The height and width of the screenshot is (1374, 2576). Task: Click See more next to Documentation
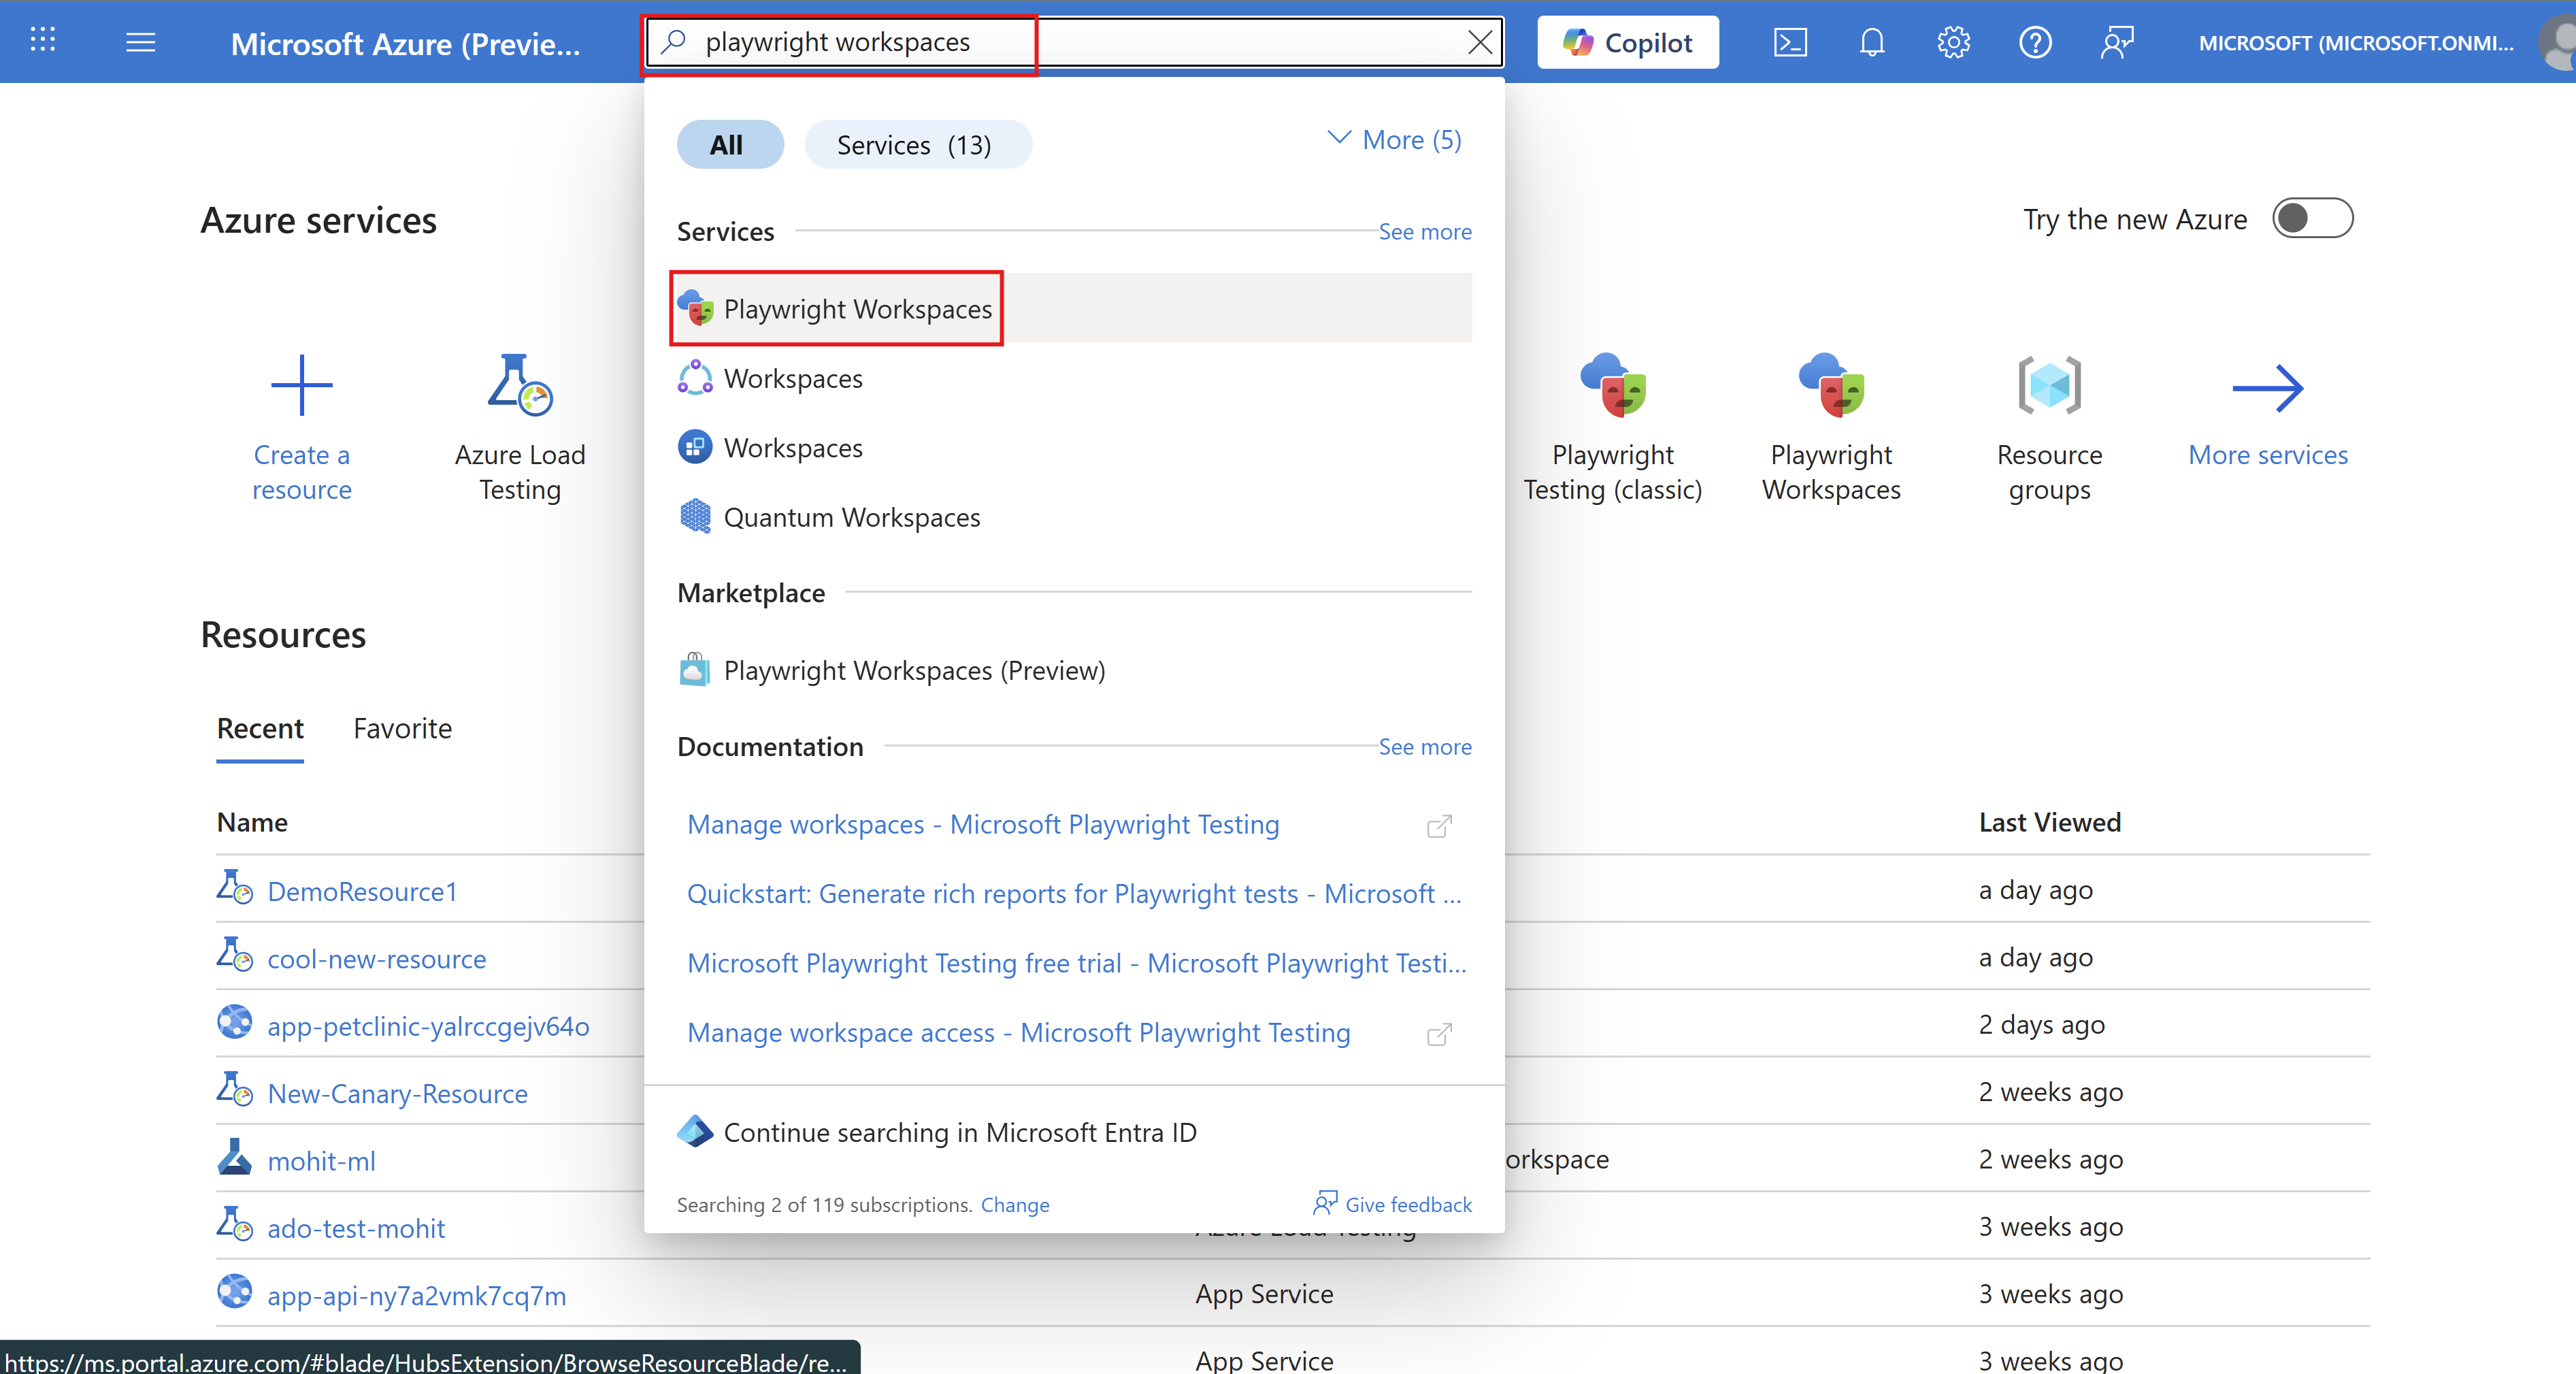click(x=1424, y=747)
